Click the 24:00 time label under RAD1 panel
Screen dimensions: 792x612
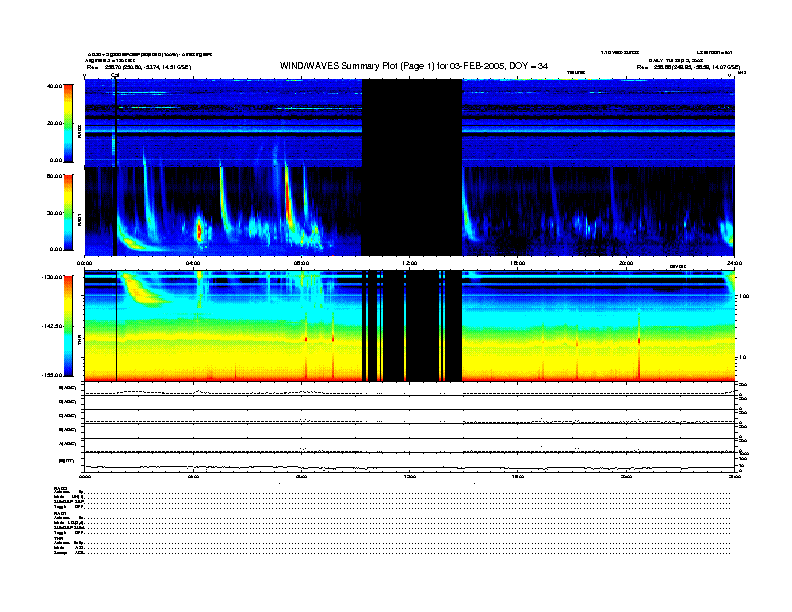click(734, 263)
